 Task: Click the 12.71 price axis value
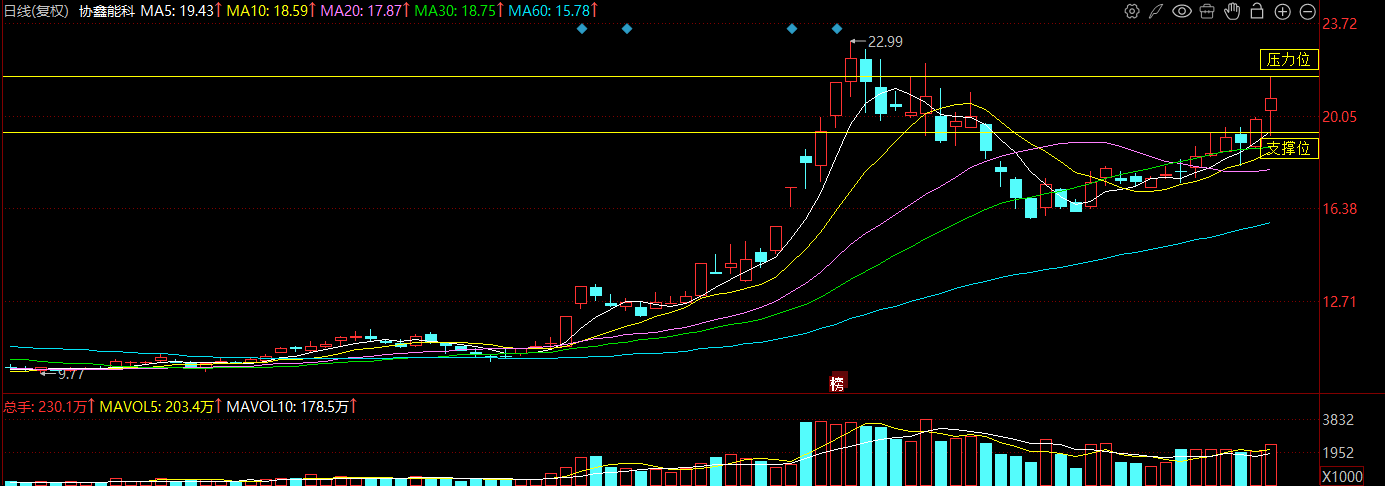(x=1340, y=301)
